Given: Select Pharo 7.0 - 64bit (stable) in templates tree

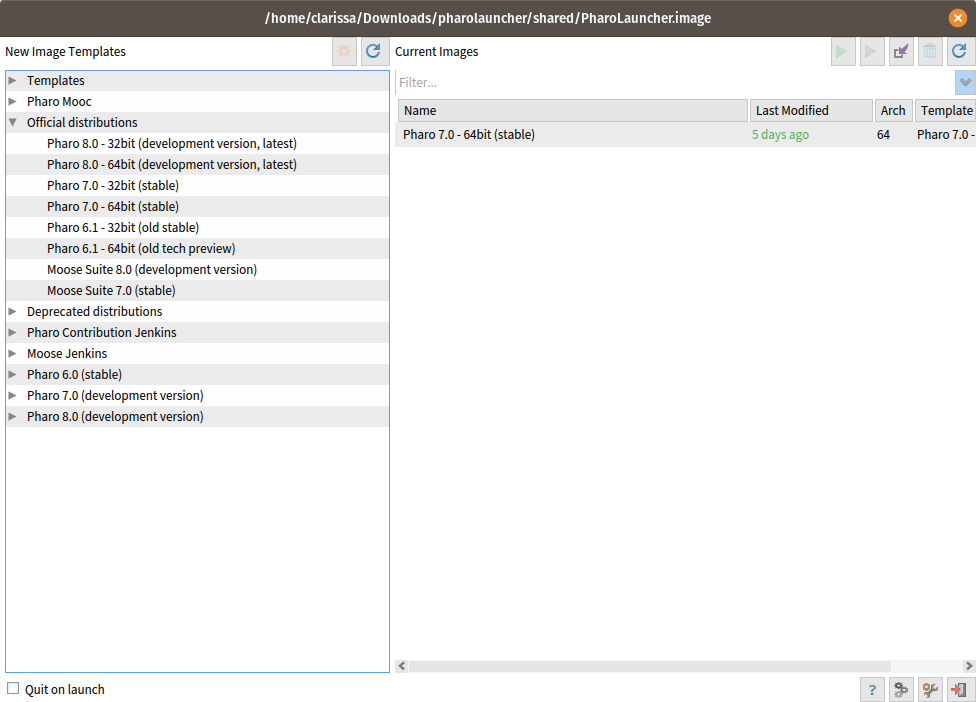Looking at the screenshot, I should pyautogui.click(x=113, y=207).
